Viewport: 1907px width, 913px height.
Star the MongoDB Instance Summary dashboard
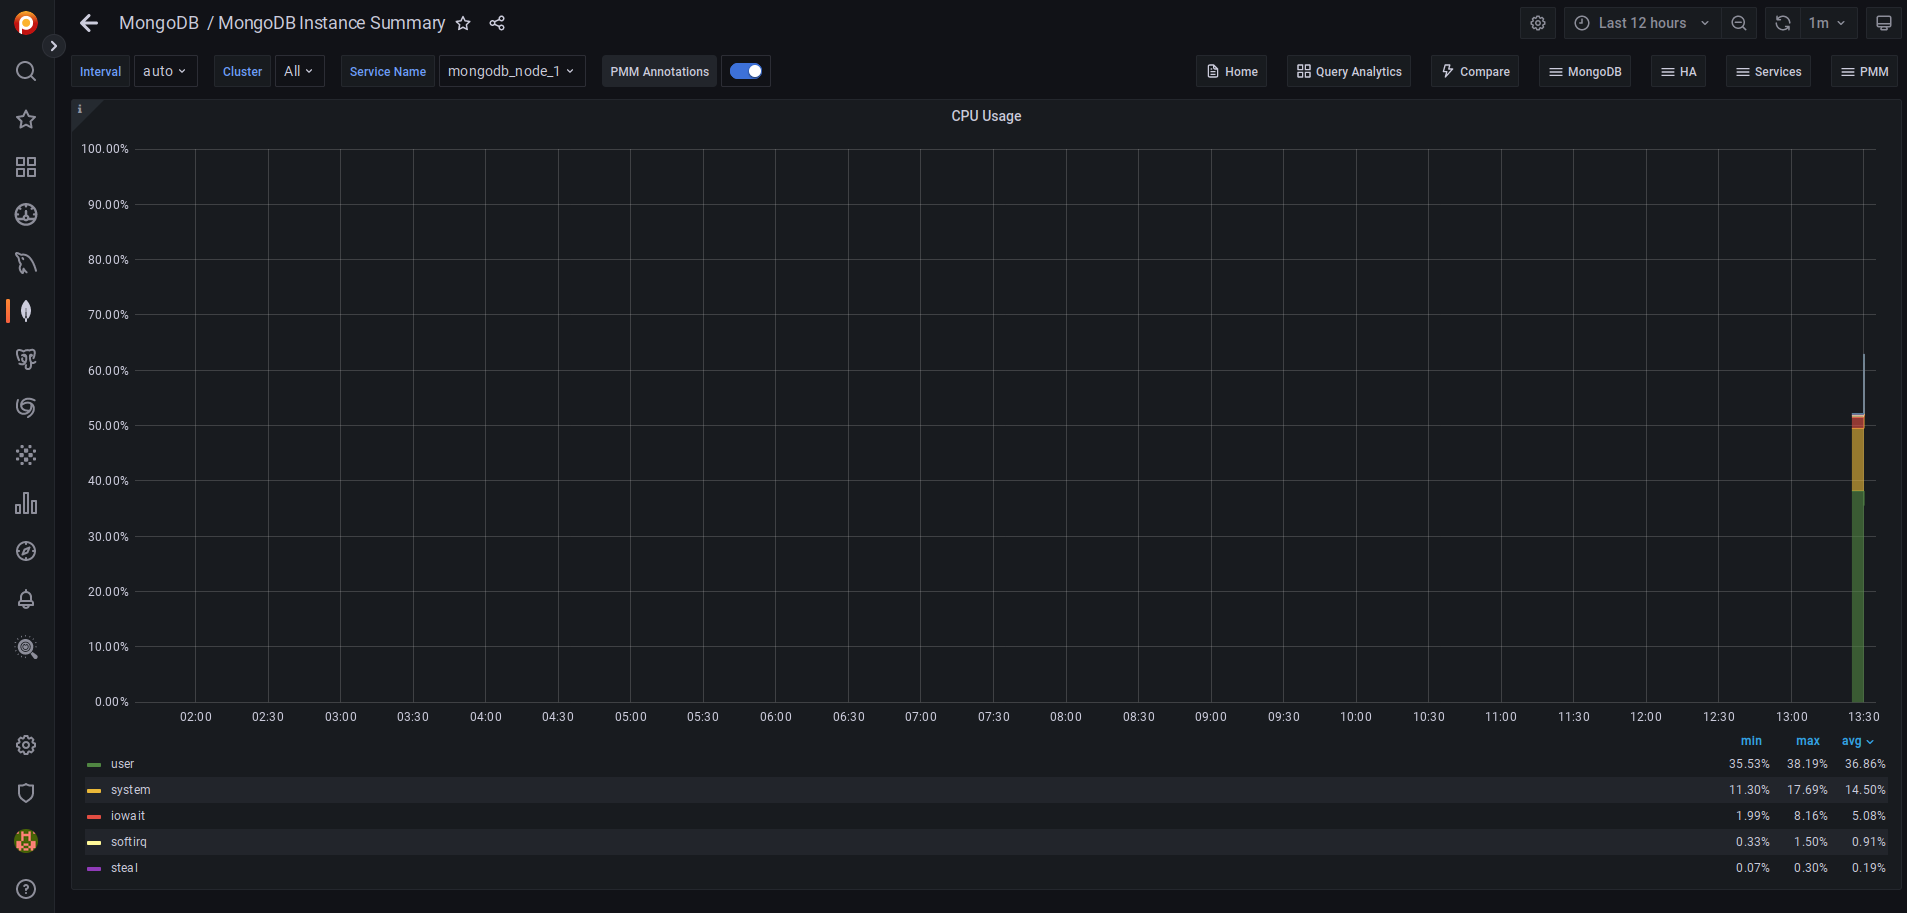pyautogui.click(x=462, y=23)
